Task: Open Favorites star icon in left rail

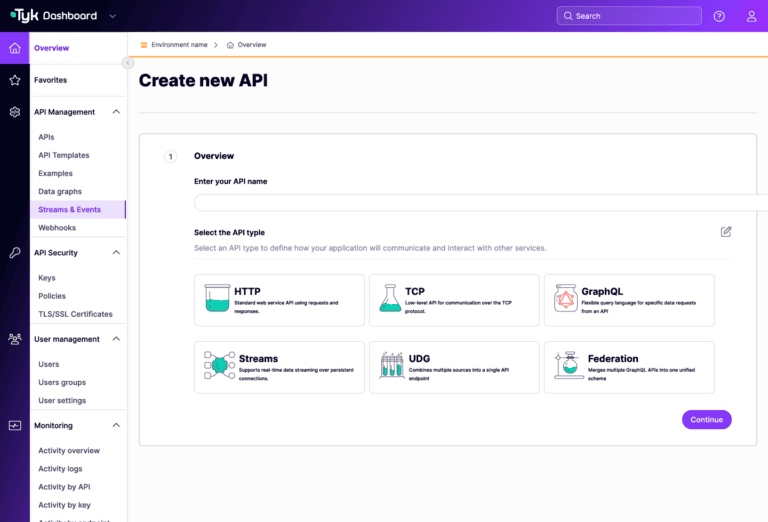Action: click(x=14, y=80)
